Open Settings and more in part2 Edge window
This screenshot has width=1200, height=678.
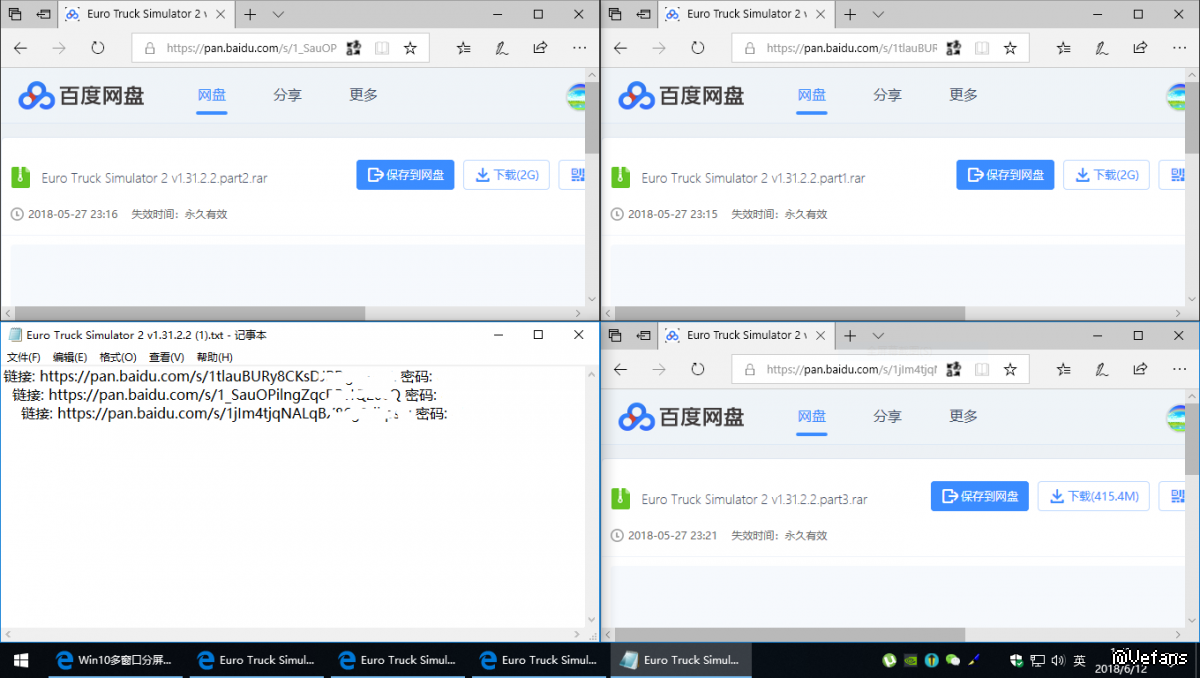[580, 48]
